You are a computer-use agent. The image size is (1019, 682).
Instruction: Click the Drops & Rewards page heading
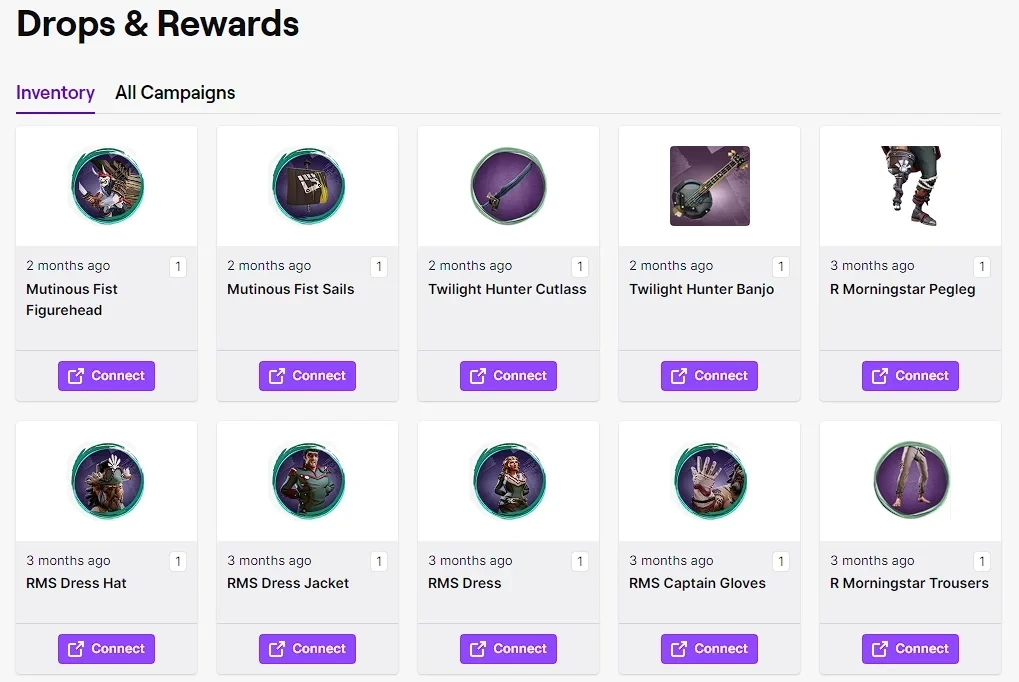(157, 24)
